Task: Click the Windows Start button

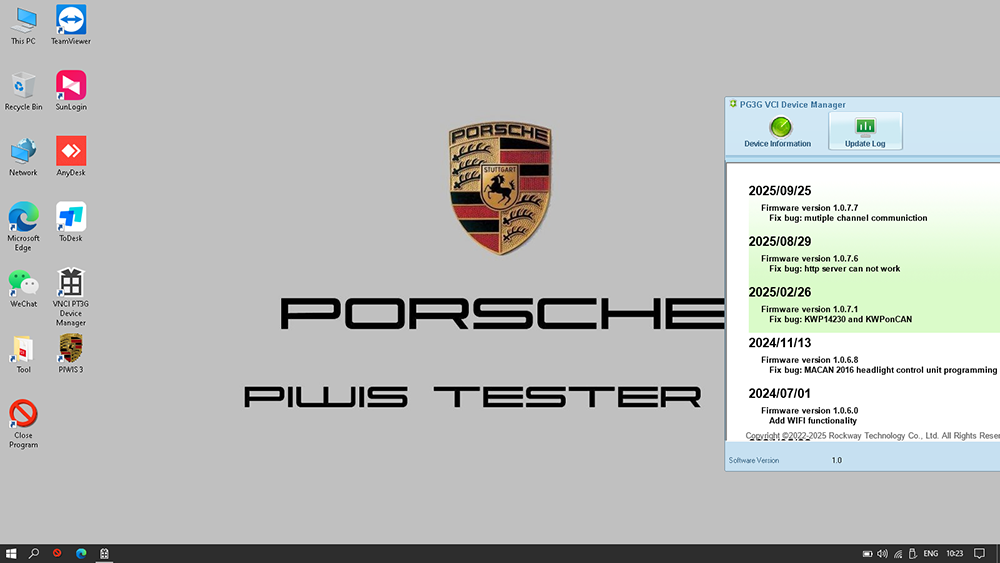Action: point(11,553)
